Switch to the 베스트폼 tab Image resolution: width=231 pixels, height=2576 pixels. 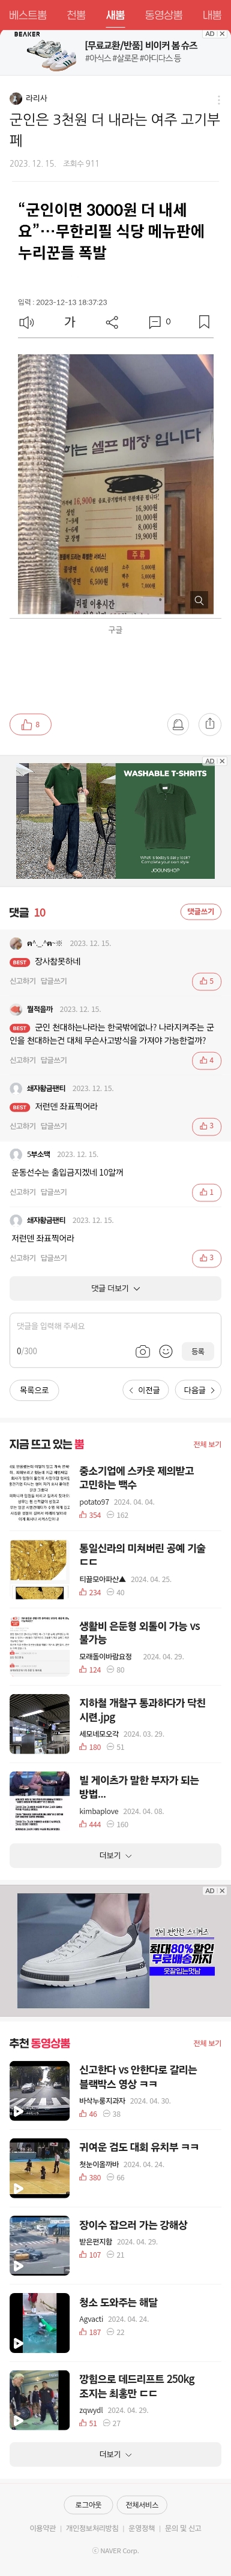(x=28, y=15)
